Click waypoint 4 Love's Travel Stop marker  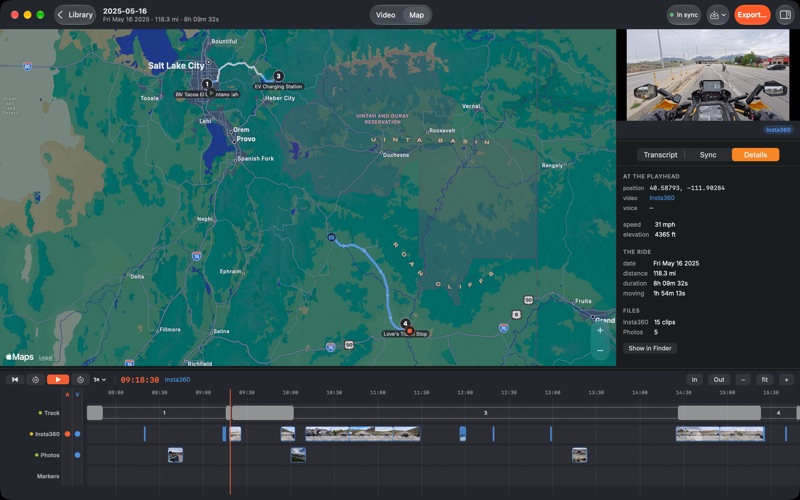pos(405,323)
